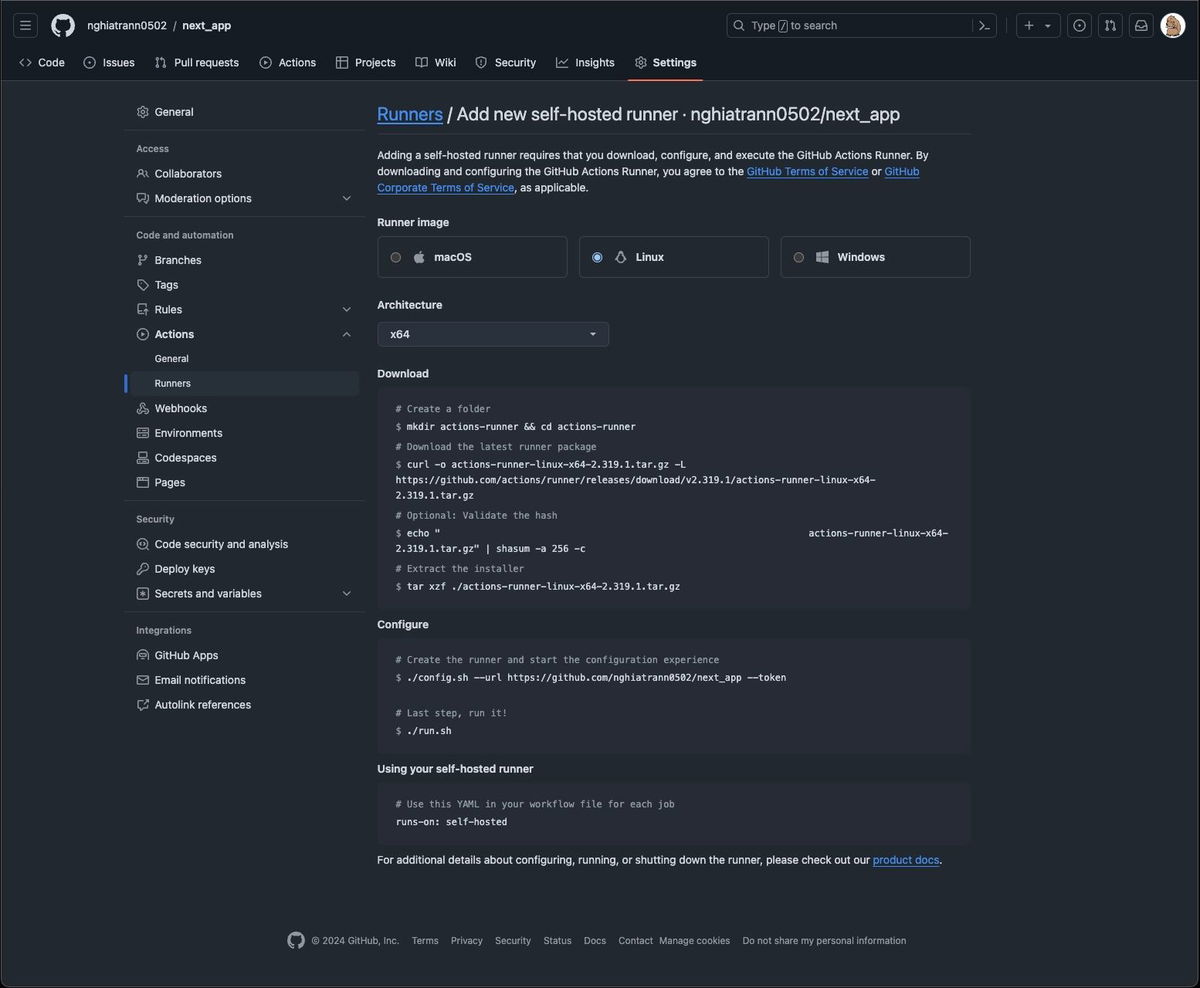This screenshot has height=988, width=1200.
Task: Select the Linux runner image
Action: pos(597,257)
